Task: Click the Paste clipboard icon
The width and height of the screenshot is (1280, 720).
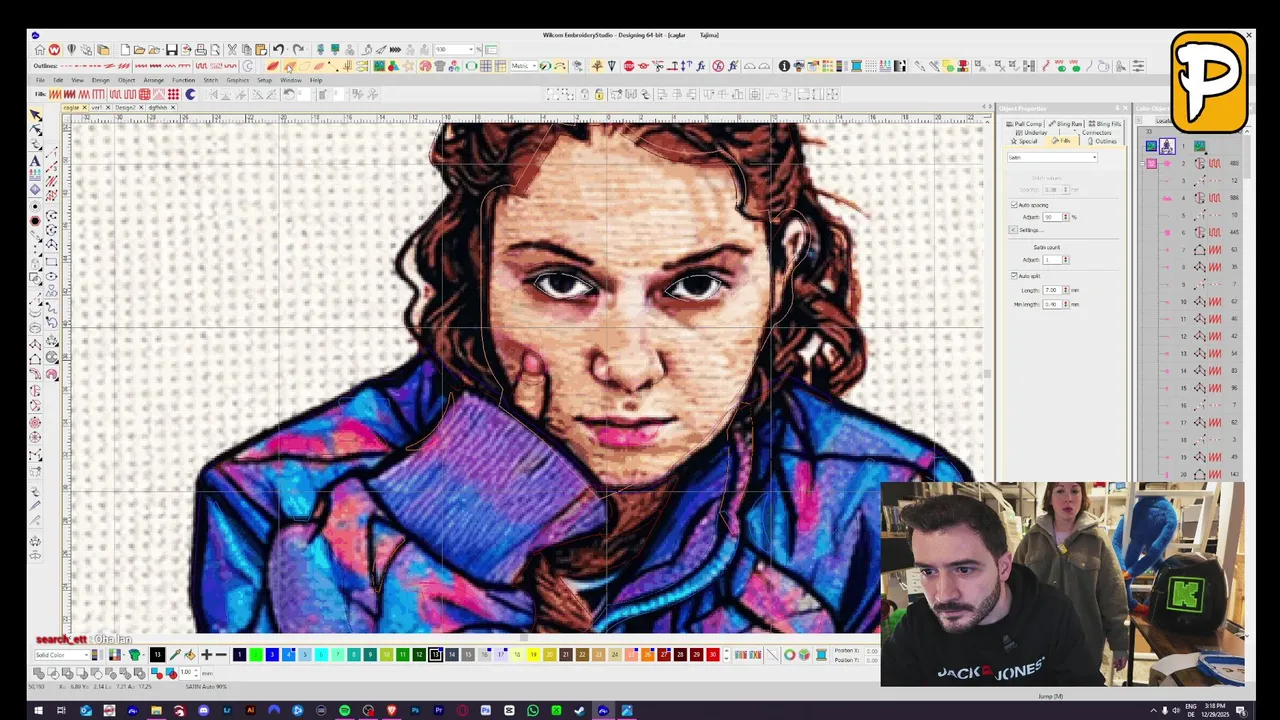Action: (x=261, y=49)
